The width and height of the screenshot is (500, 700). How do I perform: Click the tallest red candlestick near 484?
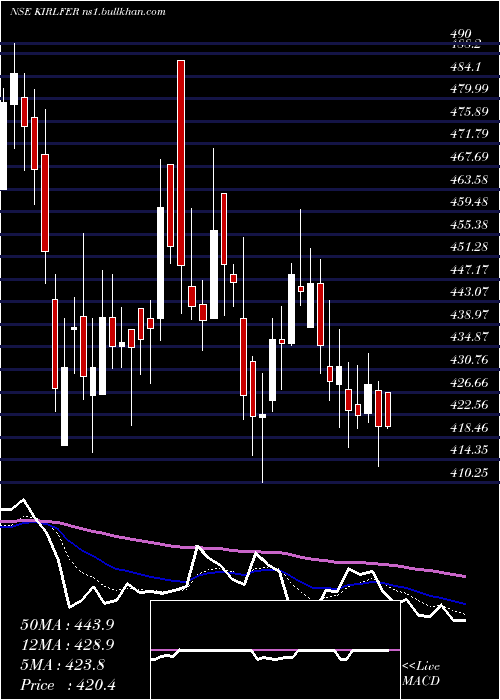(181, 163)
